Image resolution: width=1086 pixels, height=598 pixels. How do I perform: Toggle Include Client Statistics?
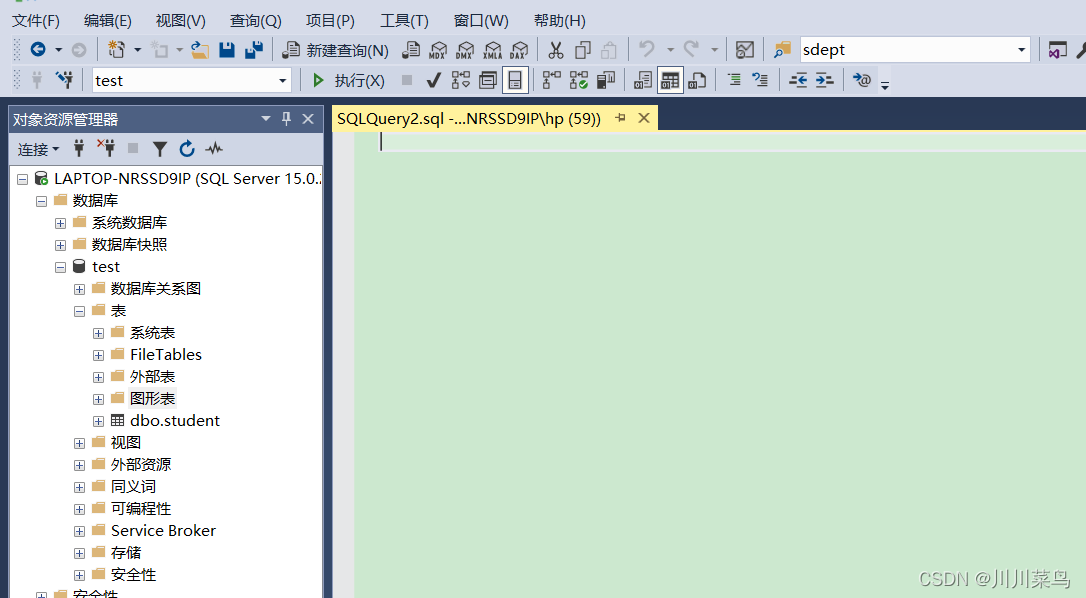[x=605, y=80]
